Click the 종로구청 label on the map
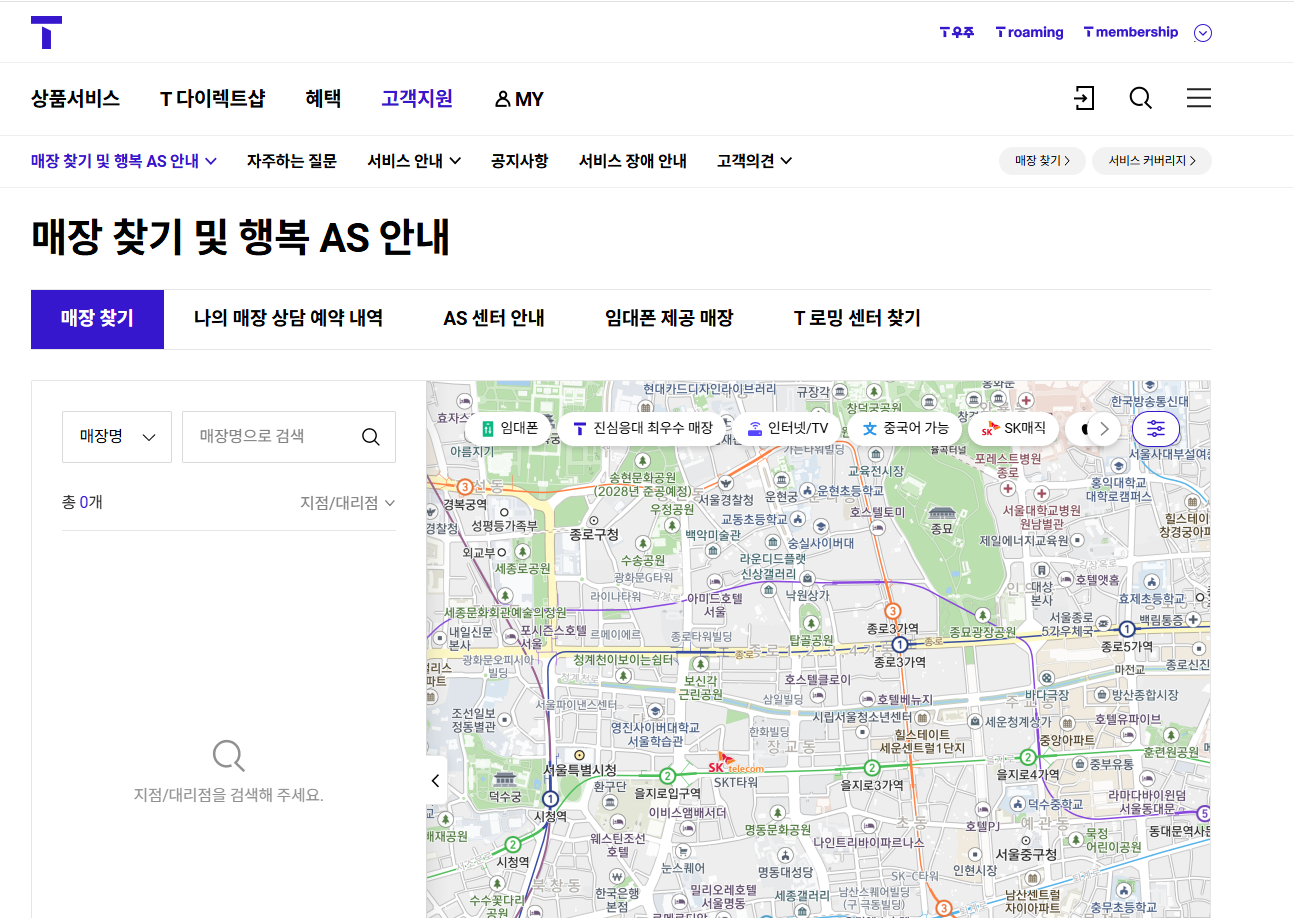The width and height of the screenshot is (1294, 918). (595, 534)
